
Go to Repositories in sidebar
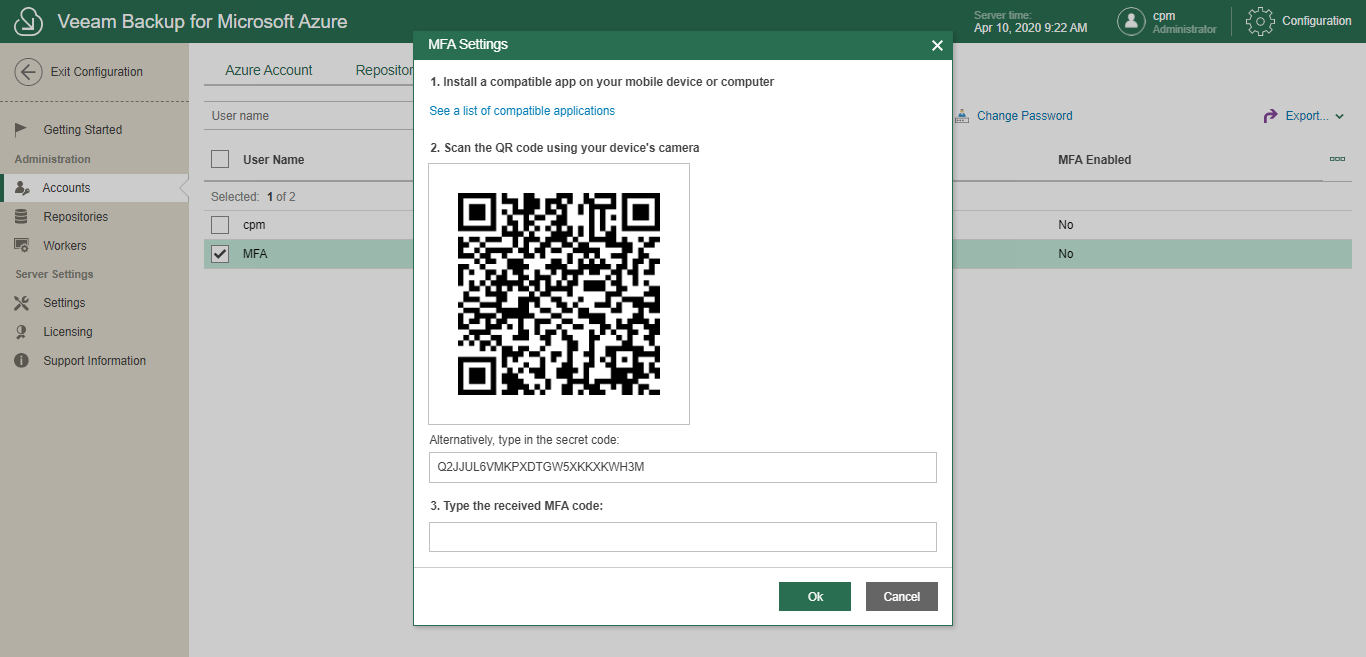75,217
